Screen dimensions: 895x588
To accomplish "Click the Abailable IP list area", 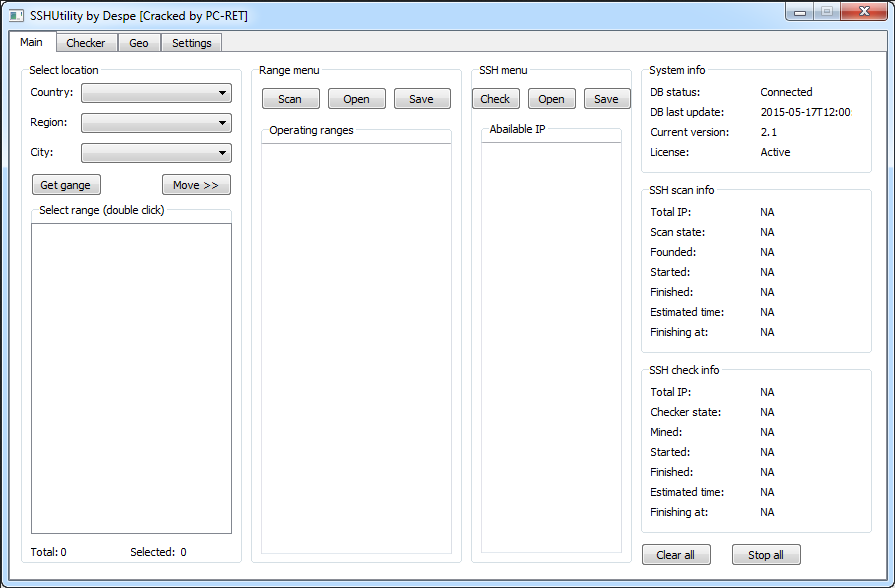I will [551, 348].
